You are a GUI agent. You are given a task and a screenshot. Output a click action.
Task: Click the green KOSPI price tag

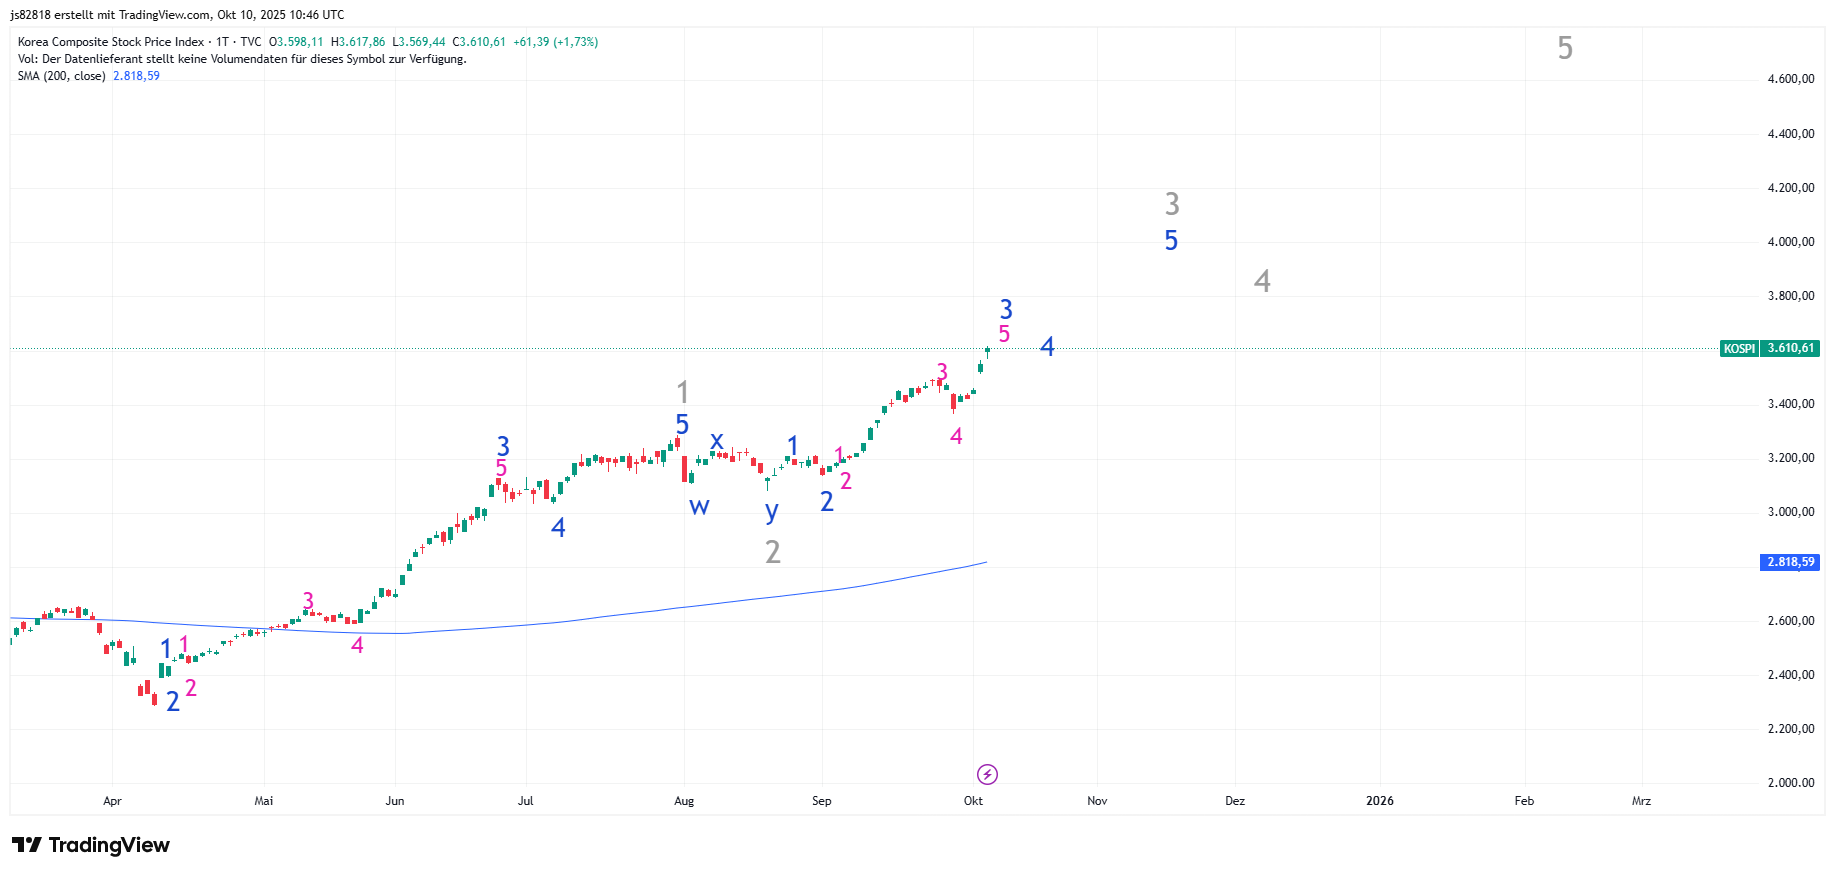click(x=1769, y=348)
